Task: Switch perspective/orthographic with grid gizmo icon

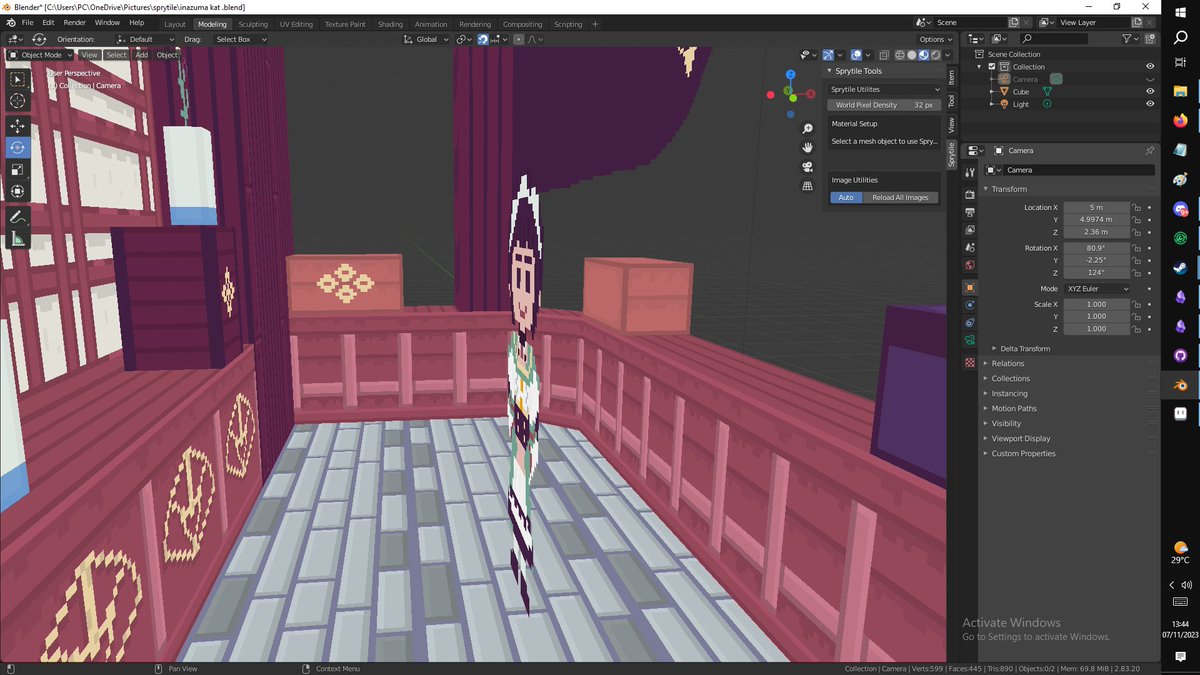Action: (x=807, y=186)
